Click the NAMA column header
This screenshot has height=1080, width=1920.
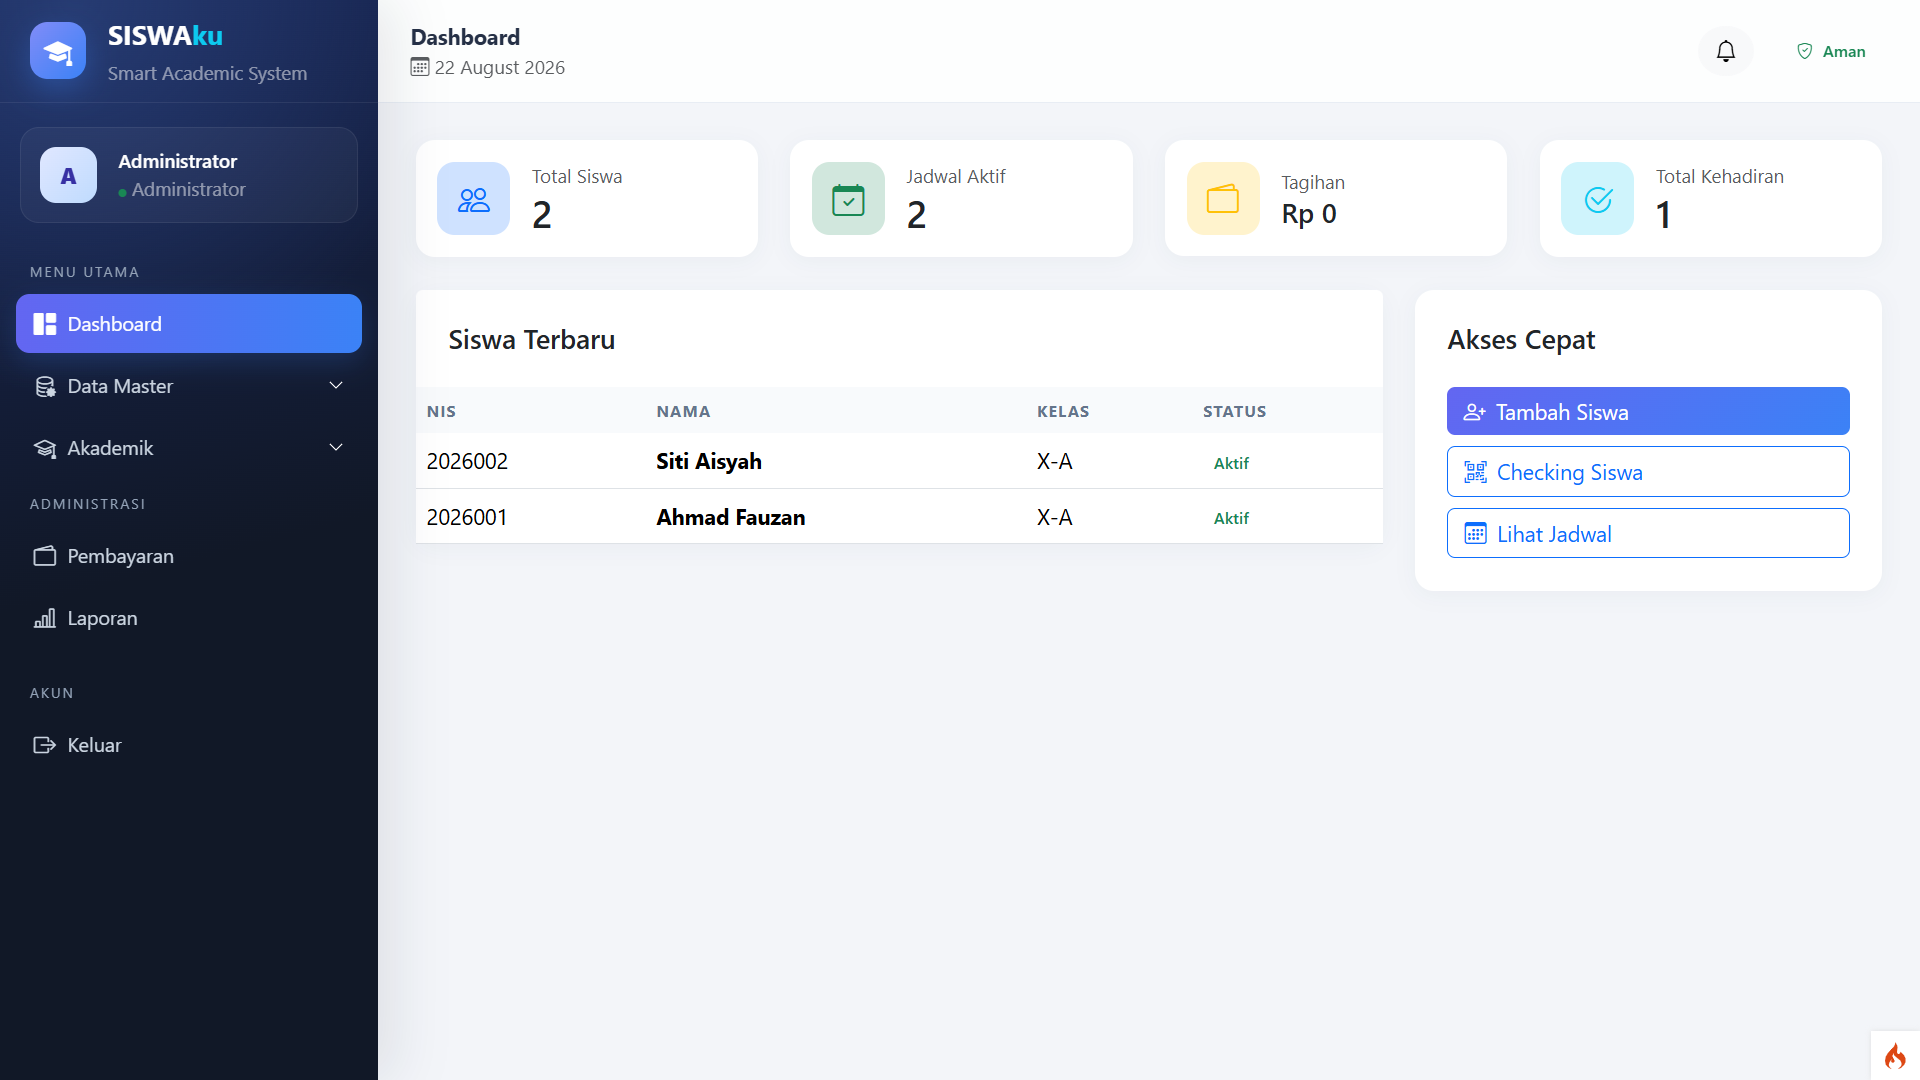683,411
